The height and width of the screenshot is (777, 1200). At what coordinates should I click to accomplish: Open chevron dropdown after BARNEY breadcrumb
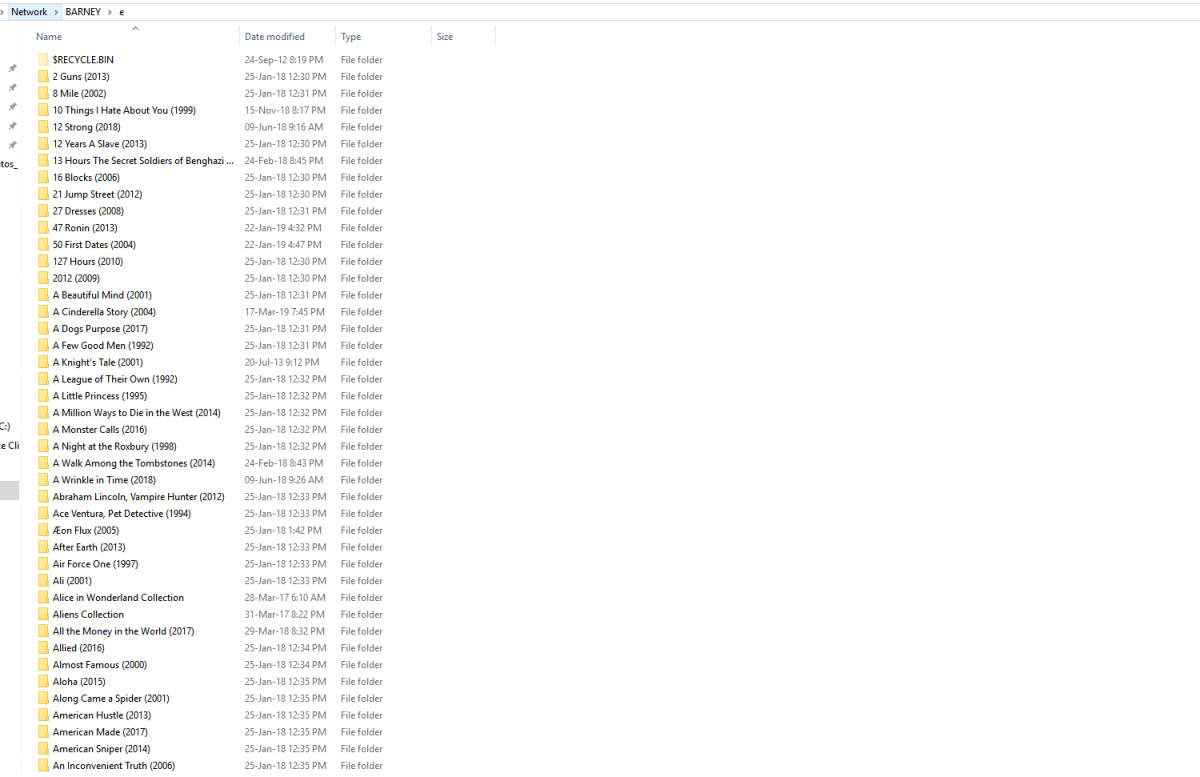(110, 12)
